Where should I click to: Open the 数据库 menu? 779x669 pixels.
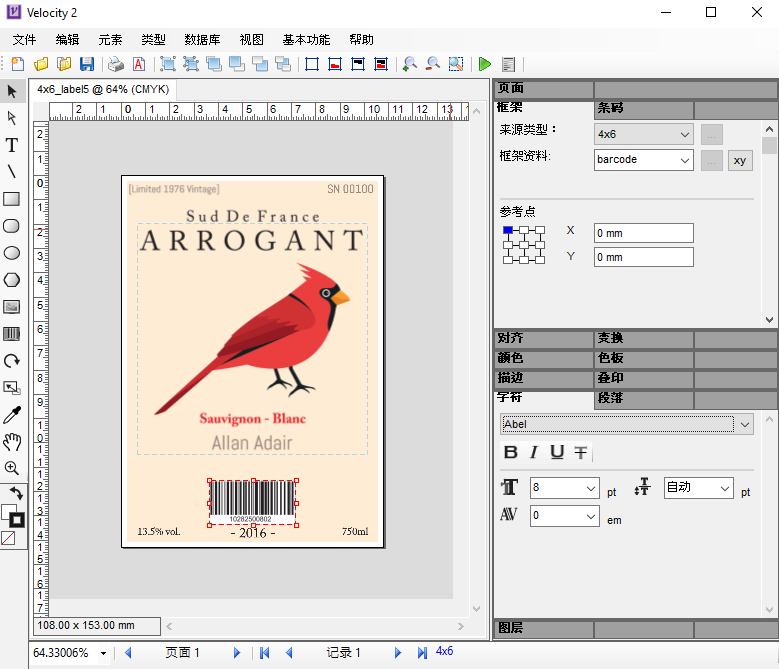point(202,40)
